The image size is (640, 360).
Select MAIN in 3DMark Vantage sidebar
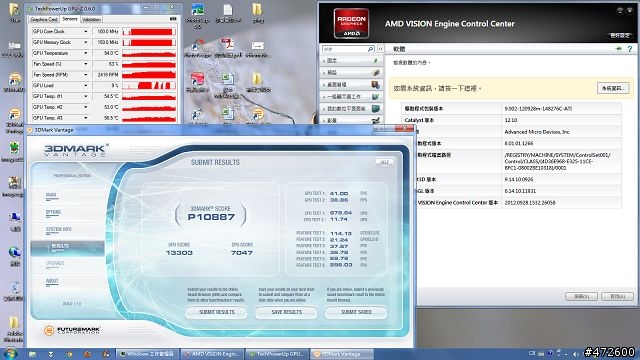click(51, 195)
